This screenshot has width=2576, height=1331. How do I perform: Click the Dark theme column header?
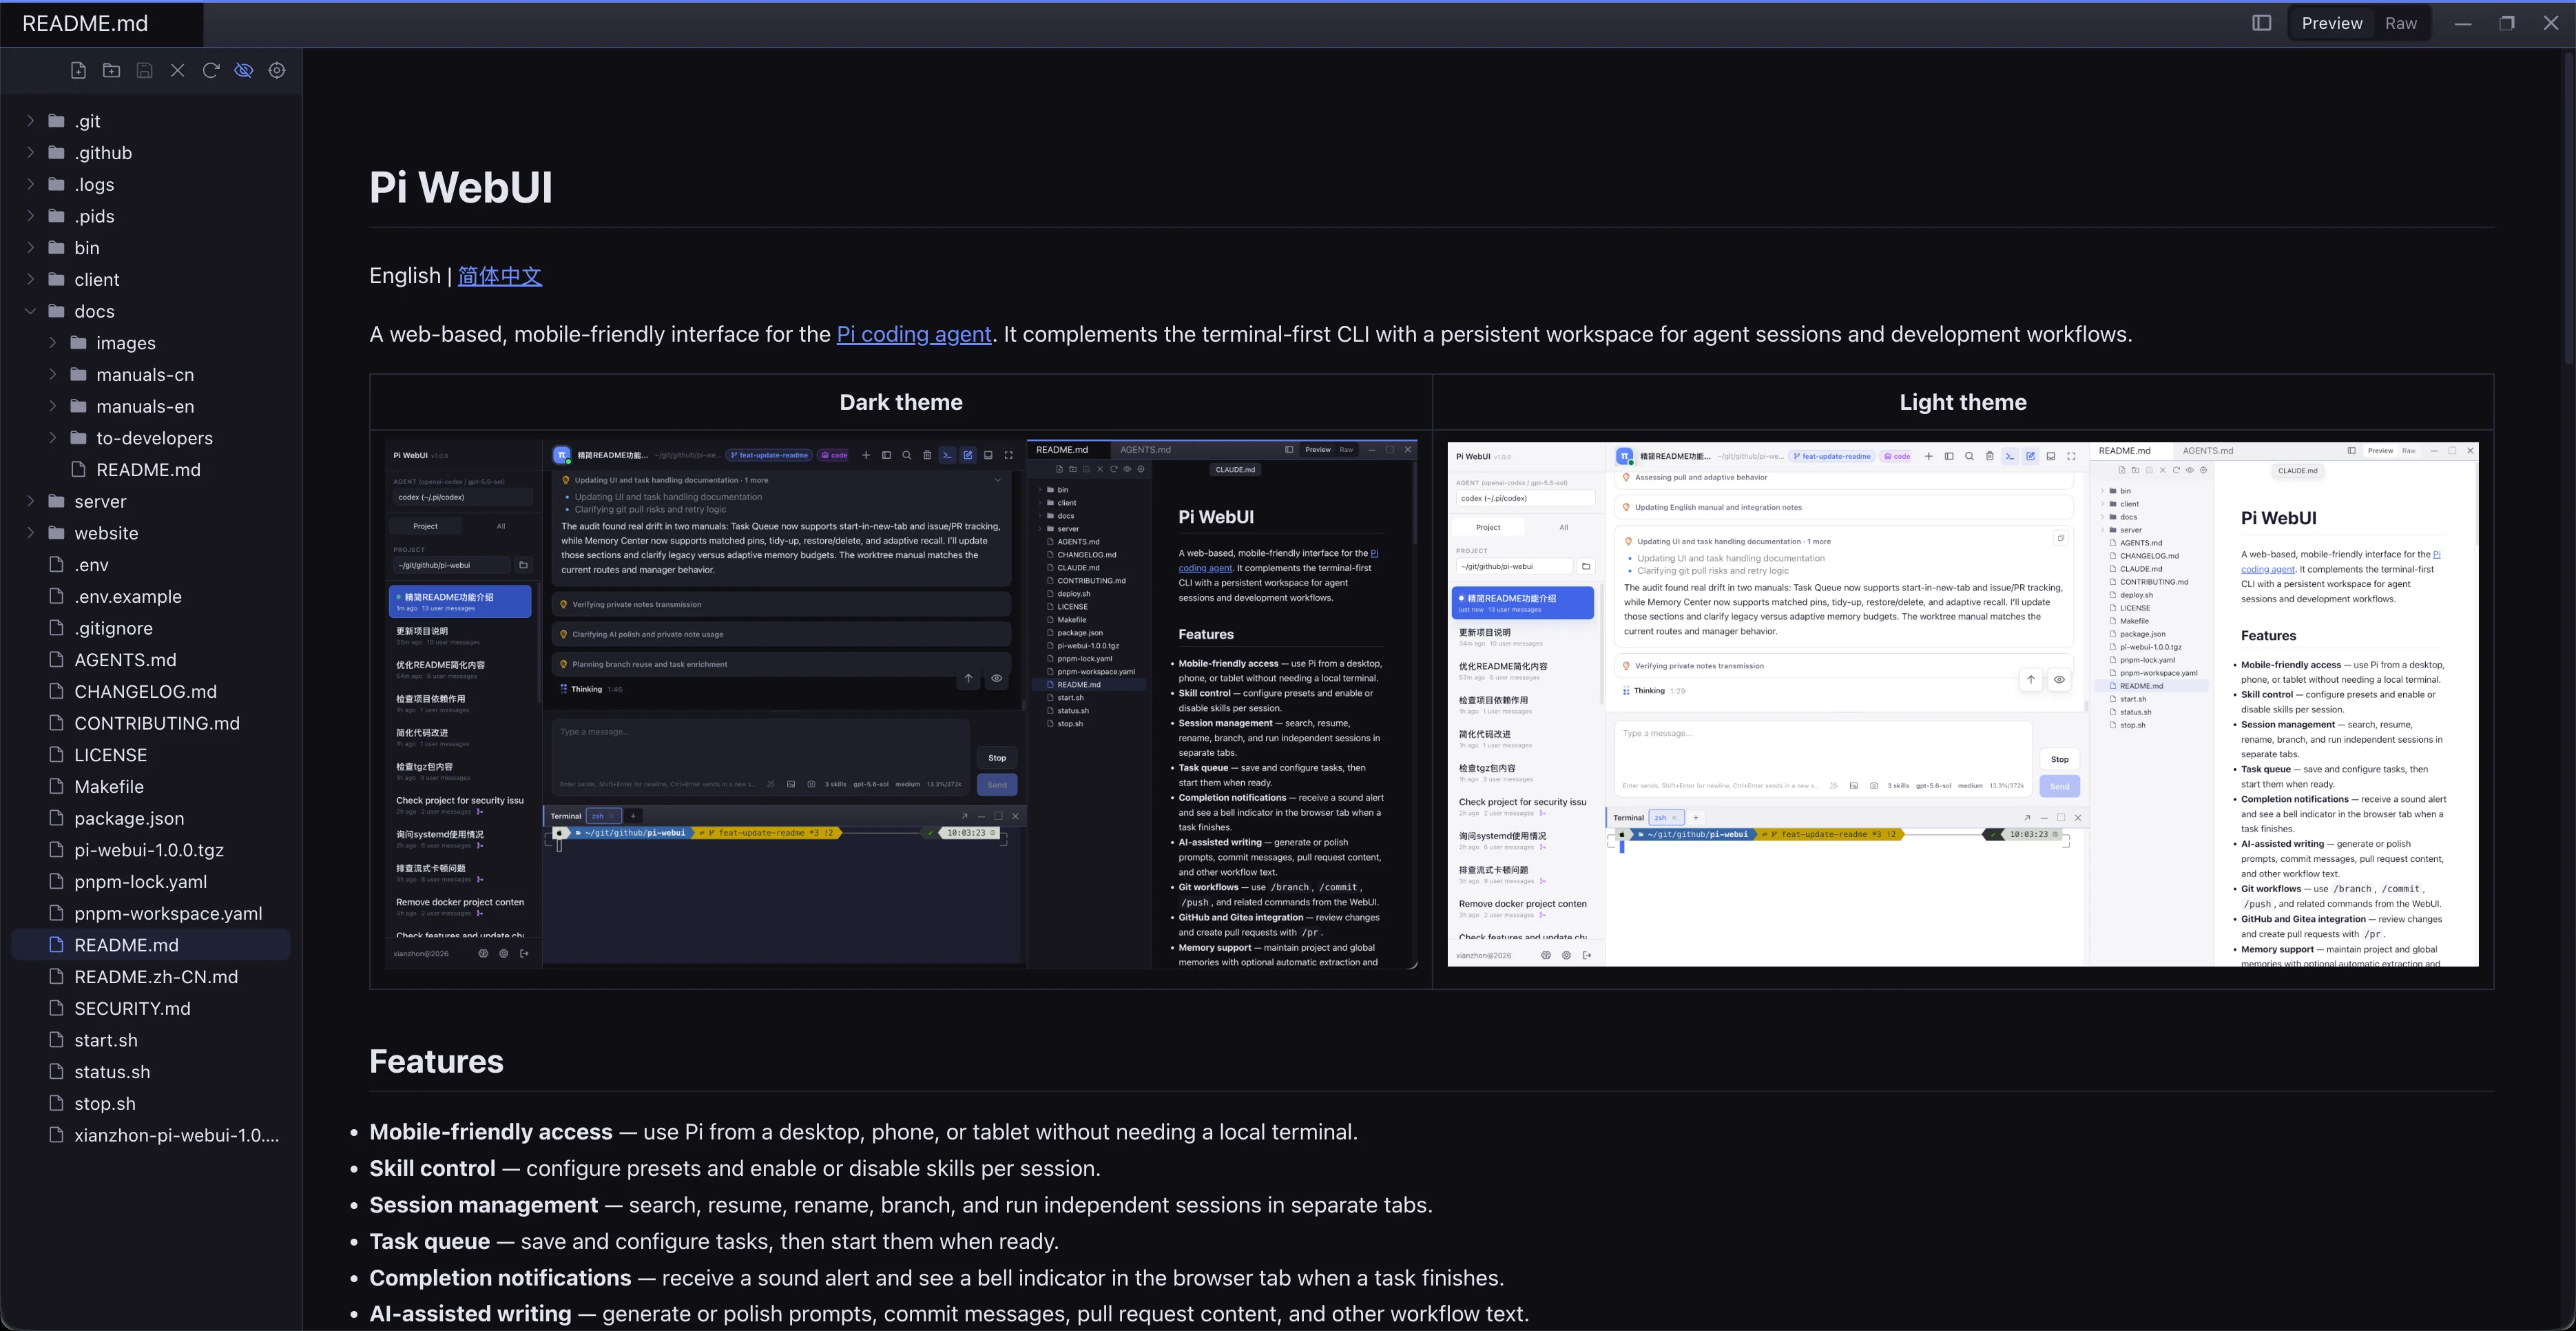coord(901,402)
